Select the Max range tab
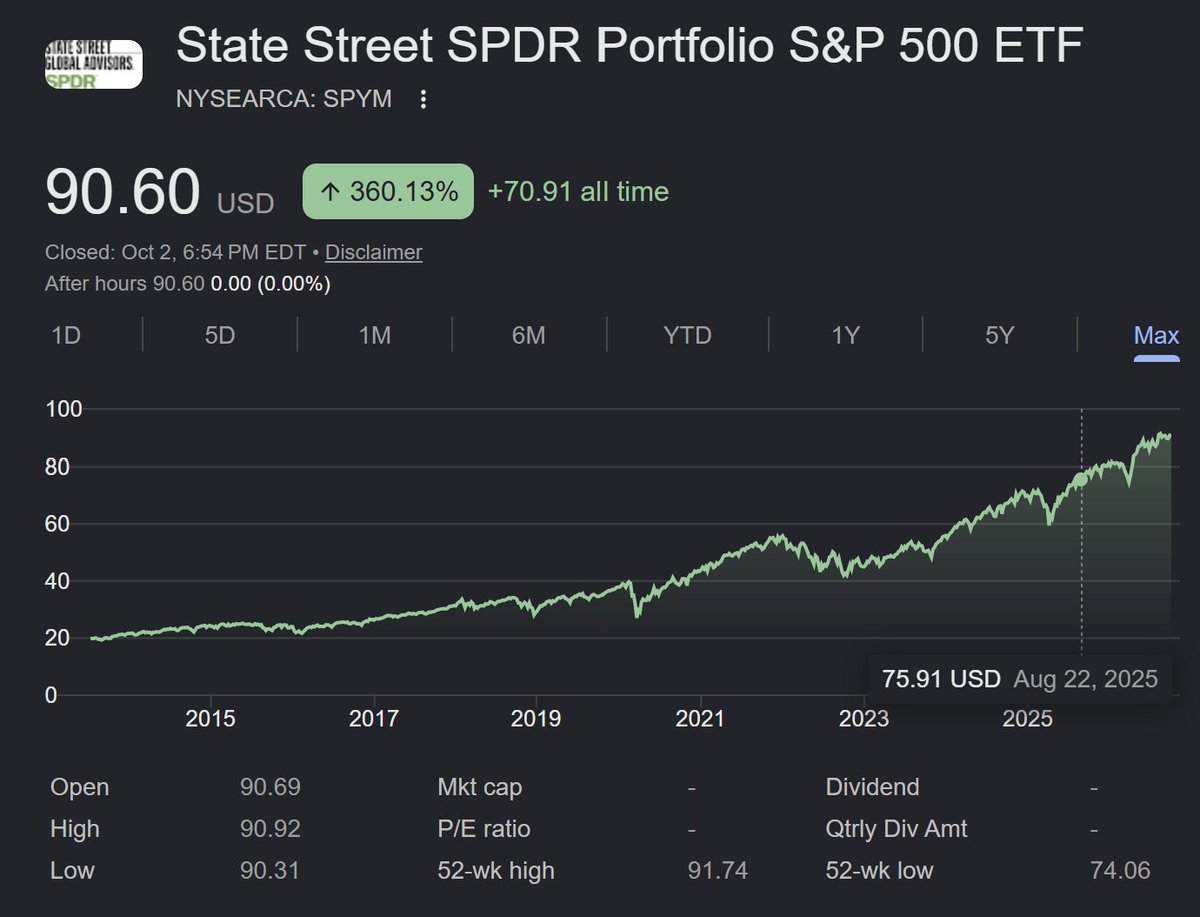Screen dimensions: 1200x917 click(1157, 336)
